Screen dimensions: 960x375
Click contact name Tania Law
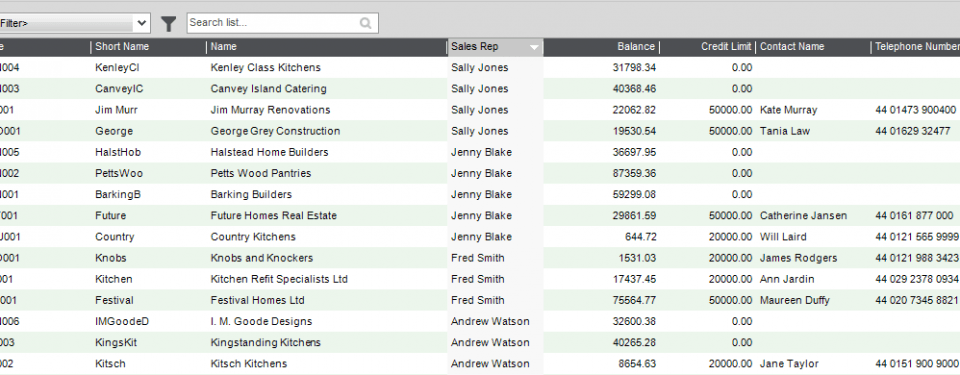785,131
